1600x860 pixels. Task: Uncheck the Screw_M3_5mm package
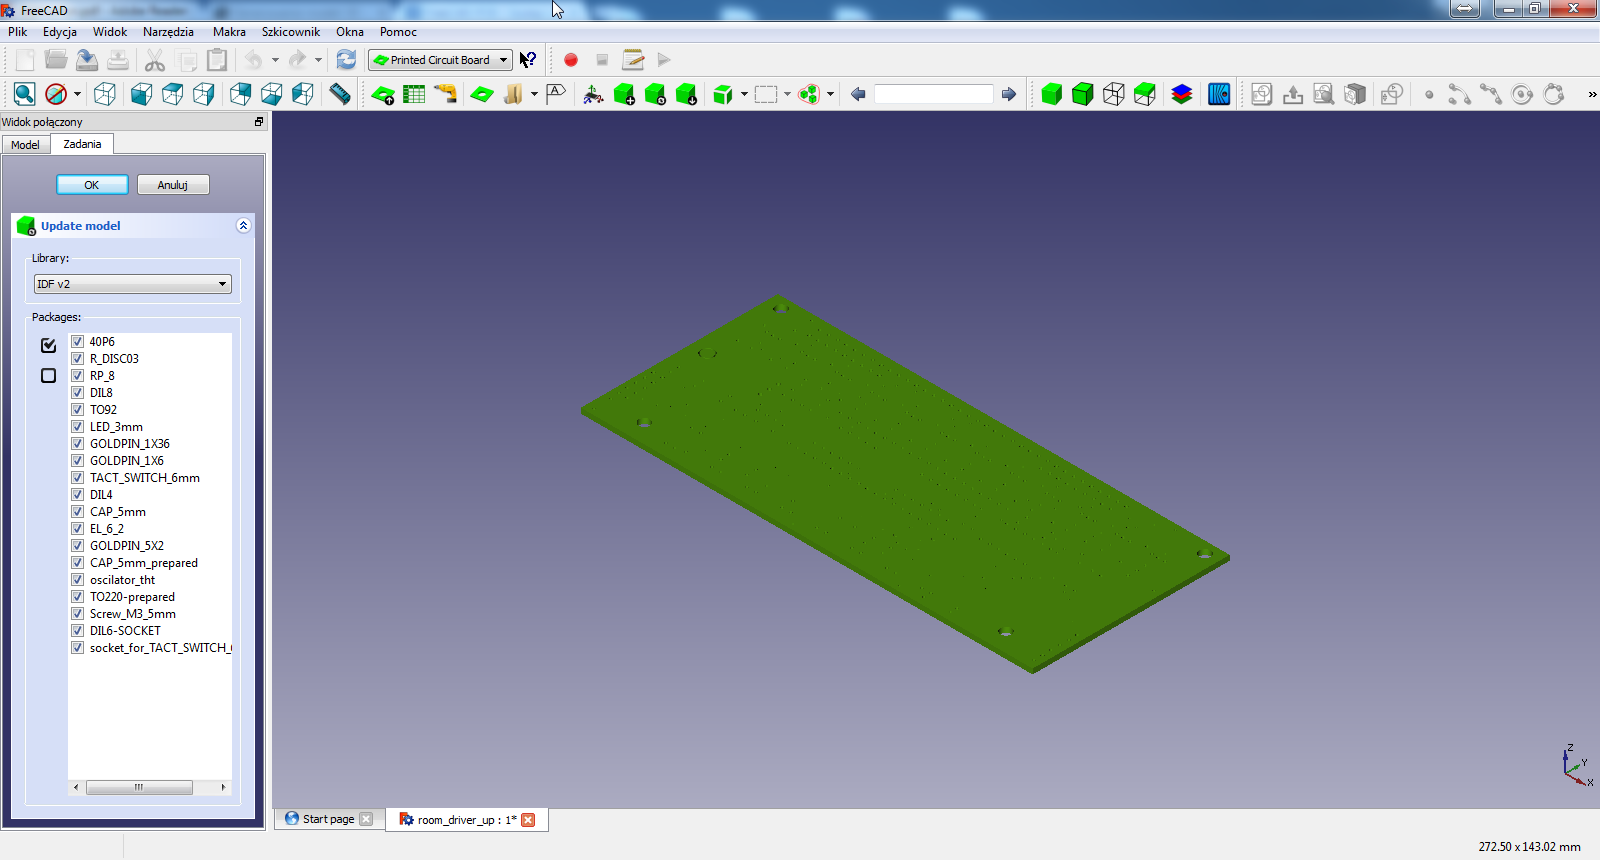click(77, 614)
